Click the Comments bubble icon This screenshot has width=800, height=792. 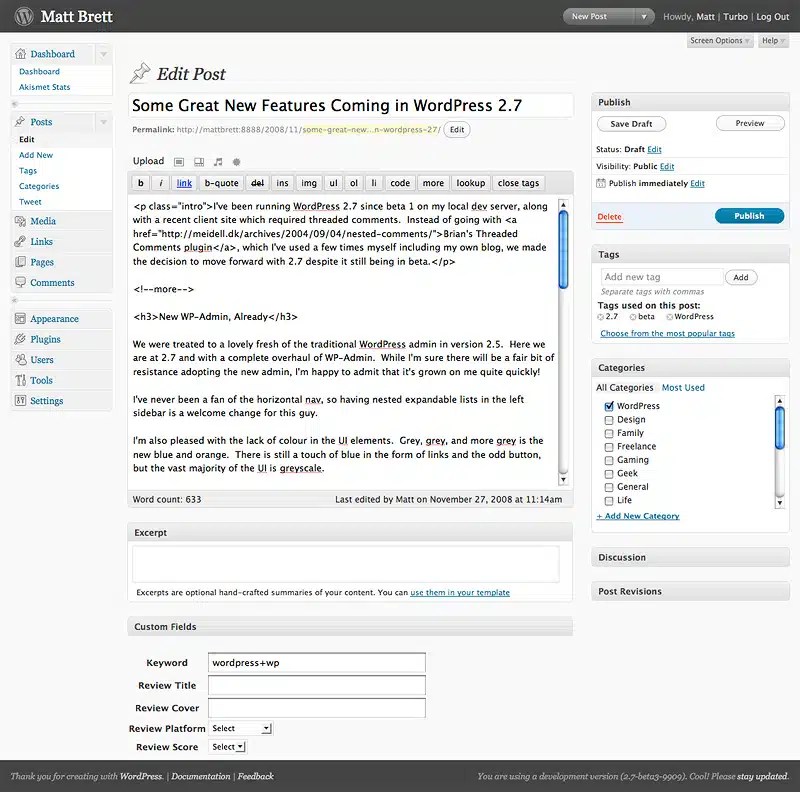[x=20, y=282]
